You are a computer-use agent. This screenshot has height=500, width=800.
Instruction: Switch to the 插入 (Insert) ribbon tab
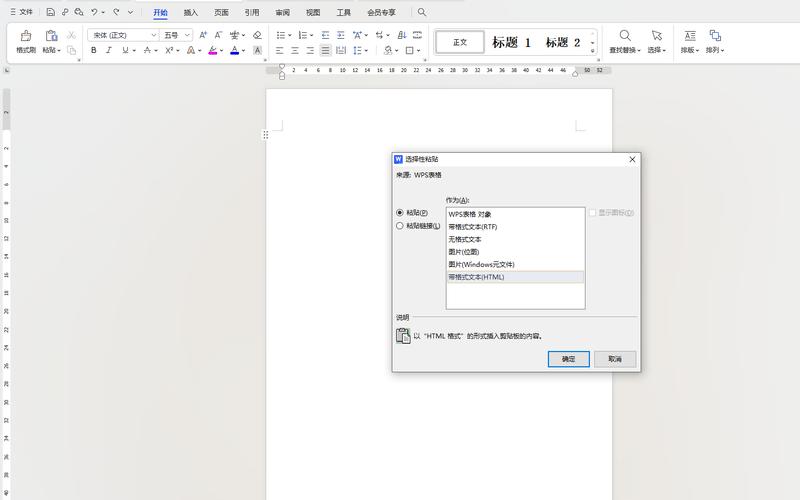pos(191,13)
